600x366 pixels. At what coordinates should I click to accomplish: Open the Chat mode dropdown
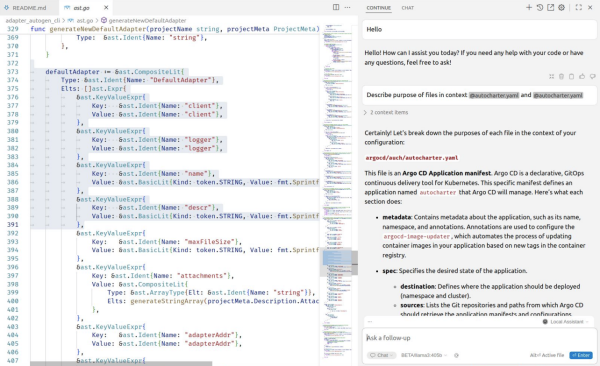click(382, 355)
